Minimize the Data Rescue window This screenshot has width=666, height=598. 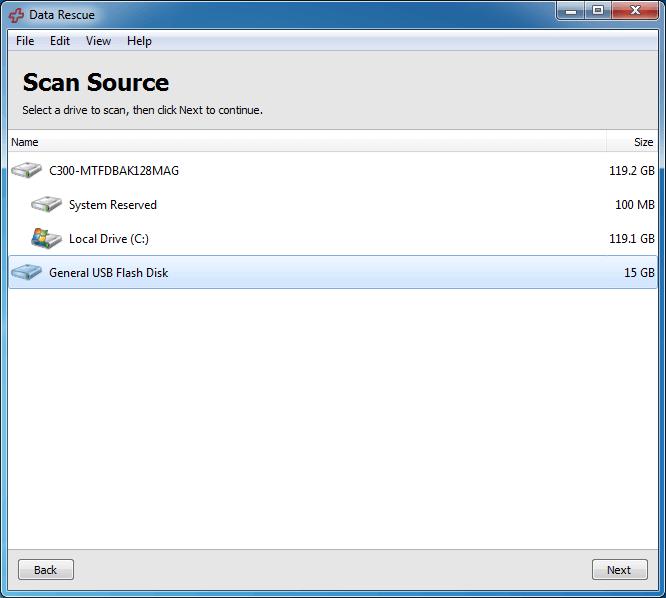point(571,11)
